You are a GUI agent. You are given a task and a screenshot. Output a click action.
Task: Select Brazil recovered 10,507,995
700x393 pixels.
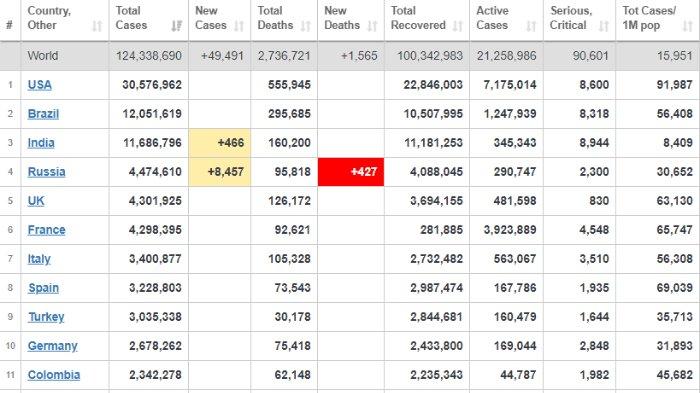coord(433,114)
